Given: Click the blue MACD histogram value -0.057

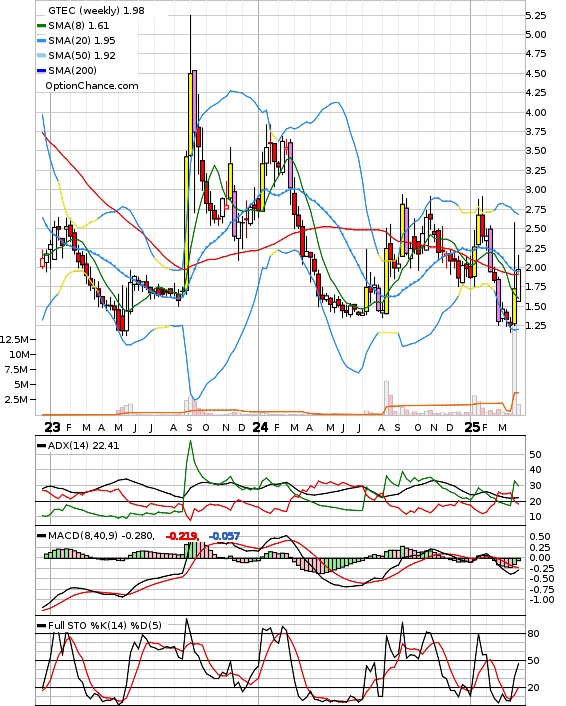Looking at the screenshot, I should [224, 536].
